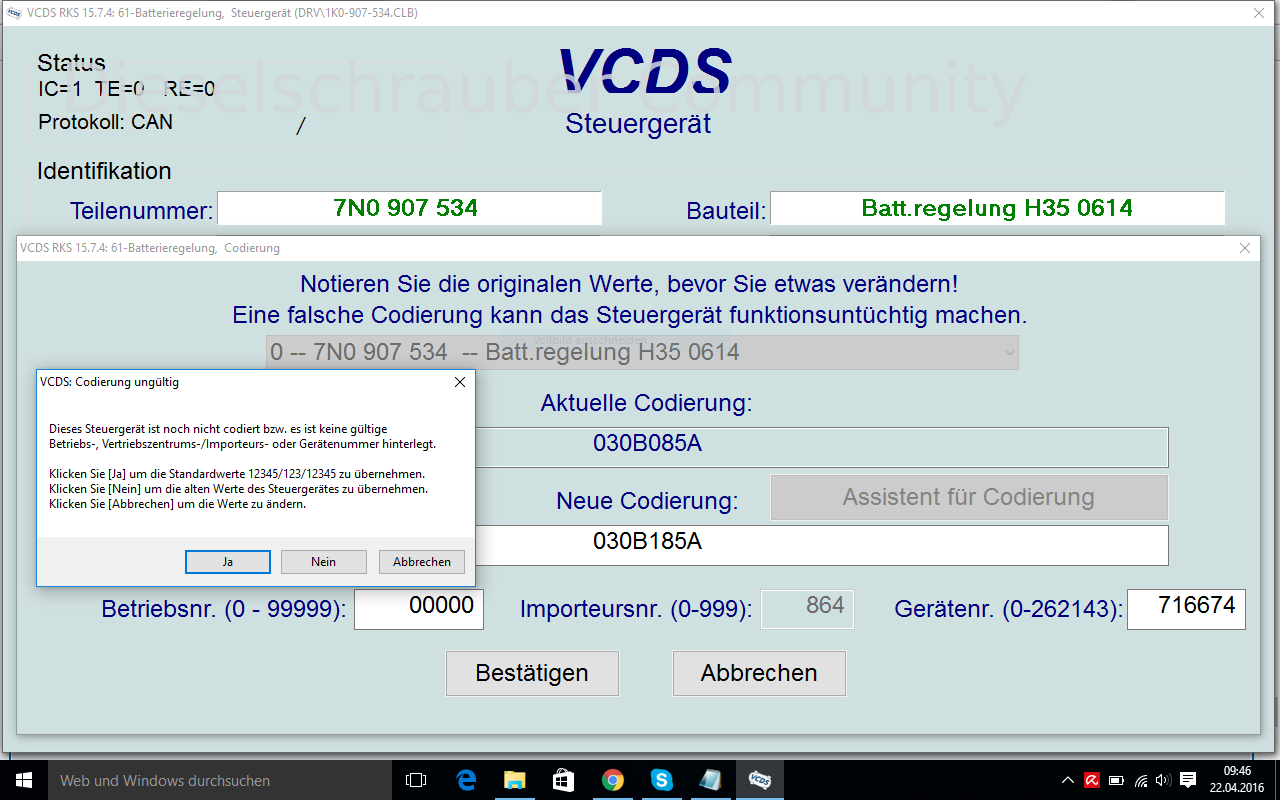Click the Identifikation label
This screenshot has width=1280, height=800.
[104, 171]
